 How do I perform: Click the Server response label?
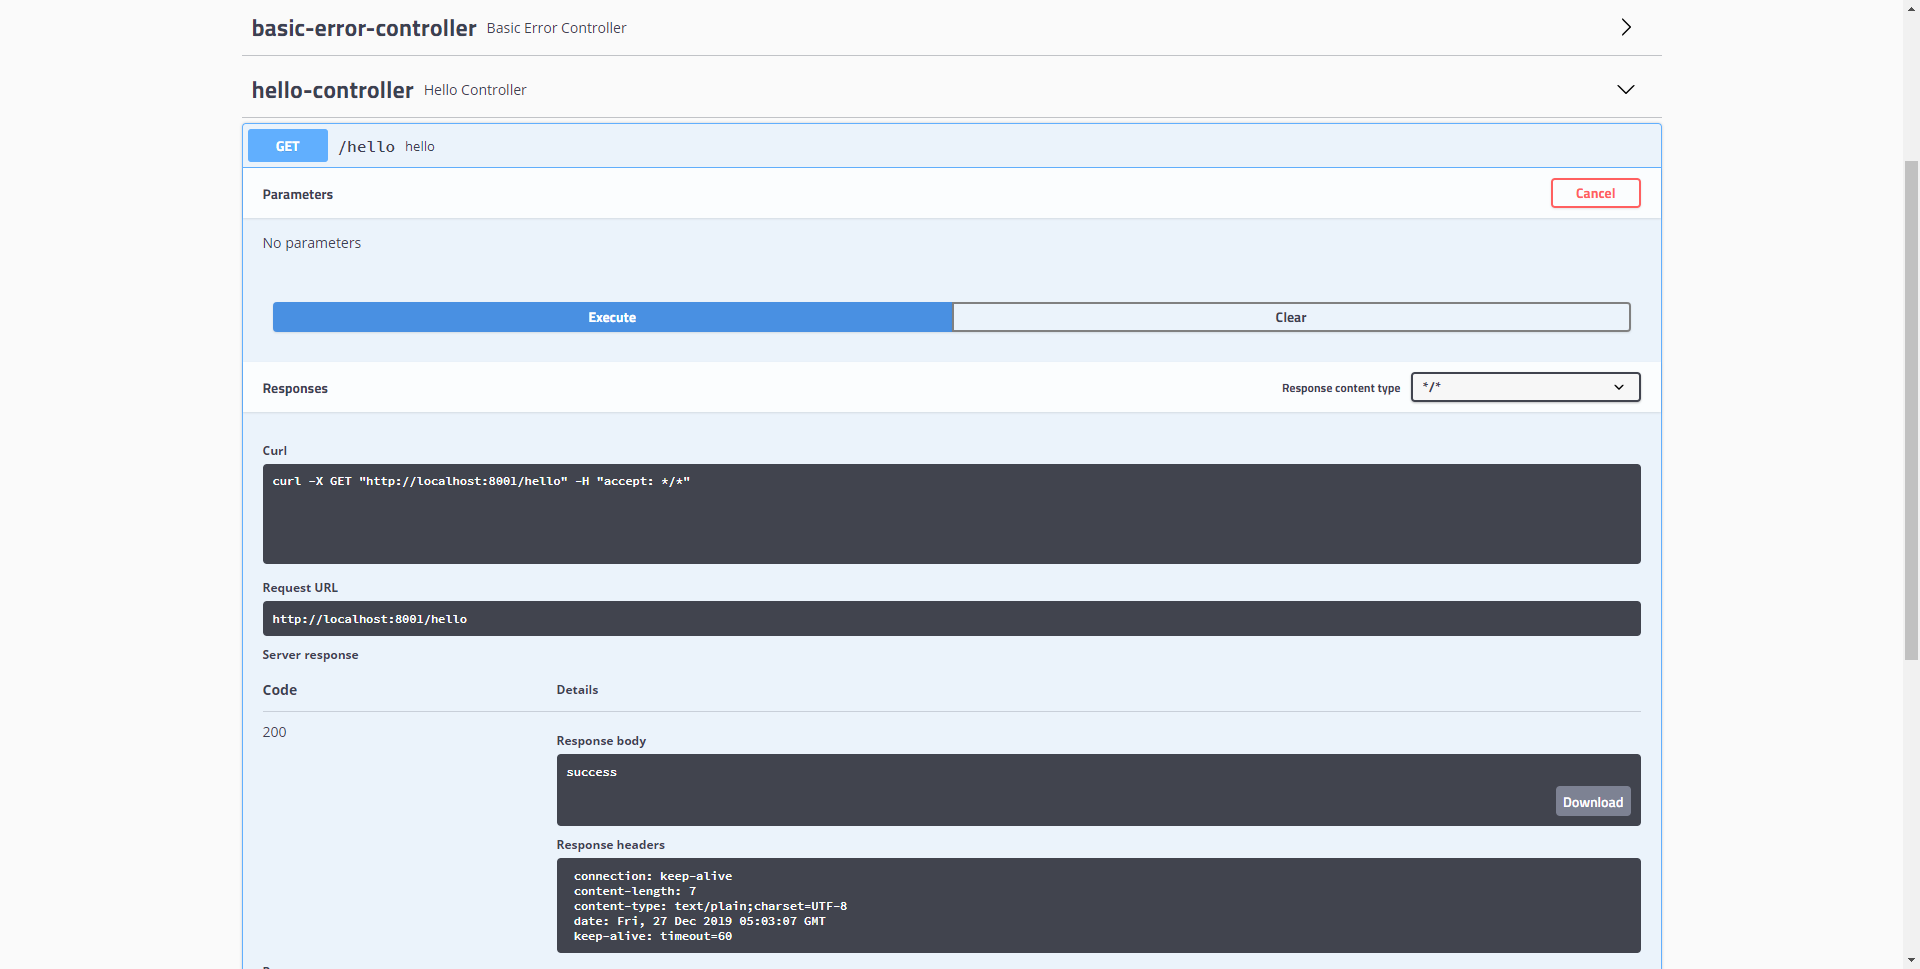coord(310,655)
